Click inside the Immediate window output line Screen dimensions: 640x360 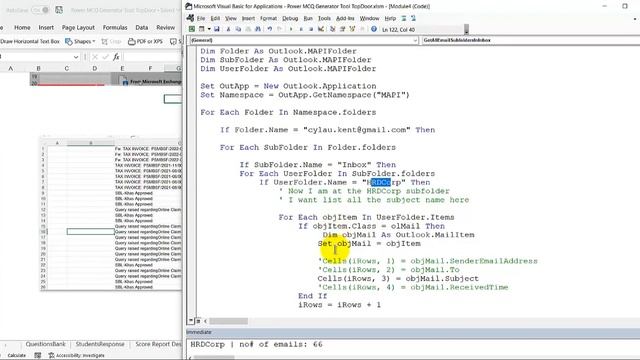[x=256, y=344]
